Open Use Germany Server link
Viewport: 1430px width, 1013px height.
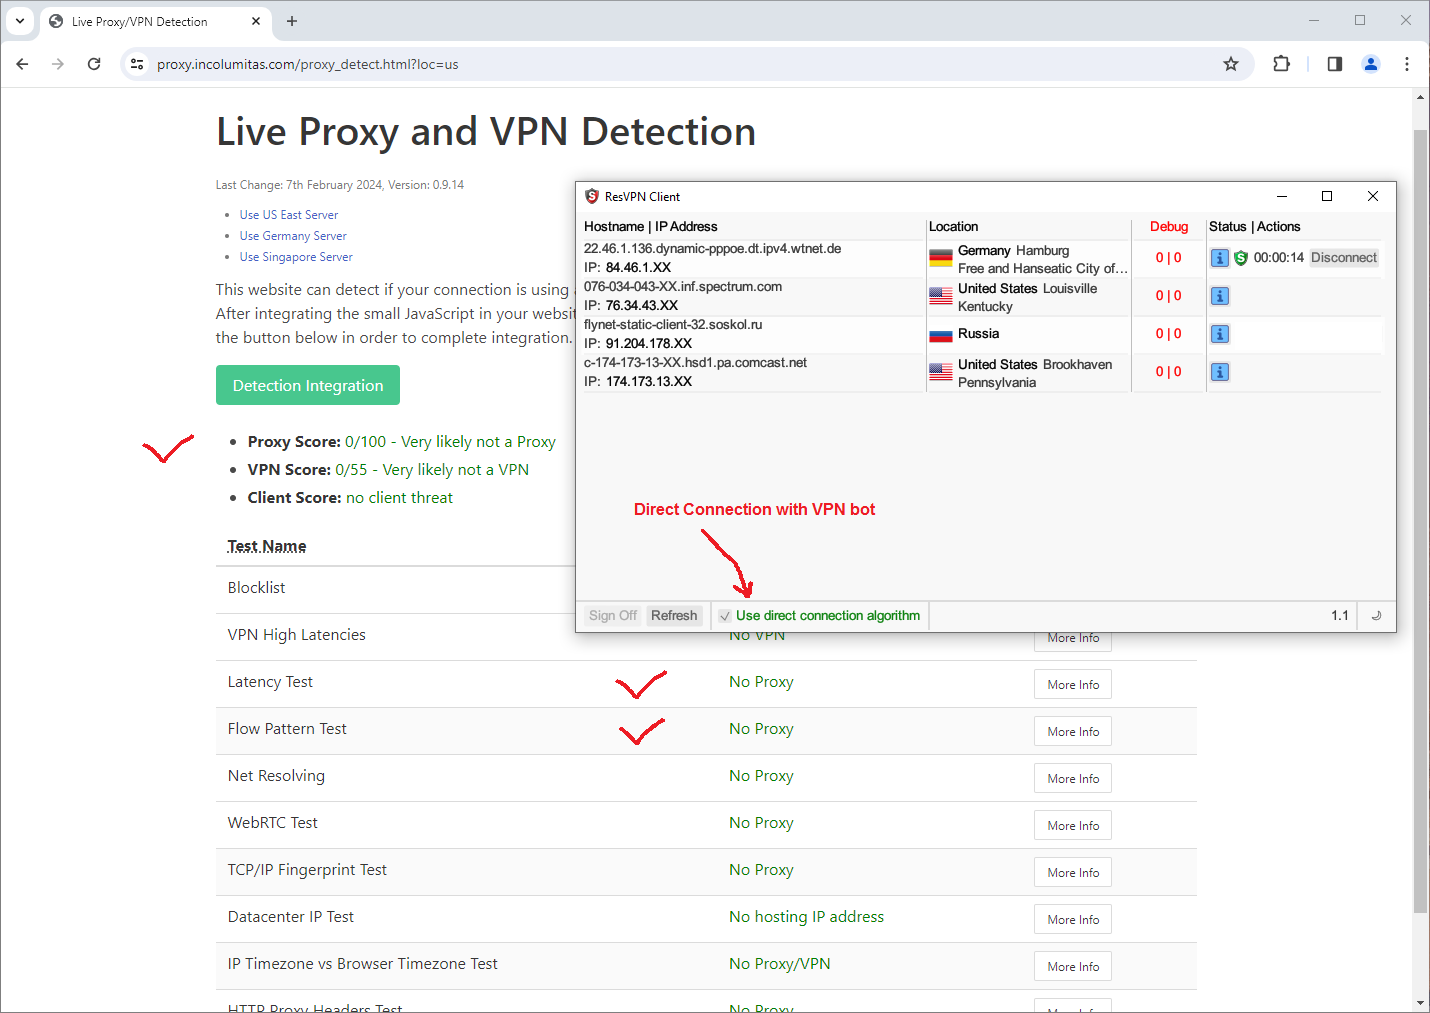coord(293,236)
